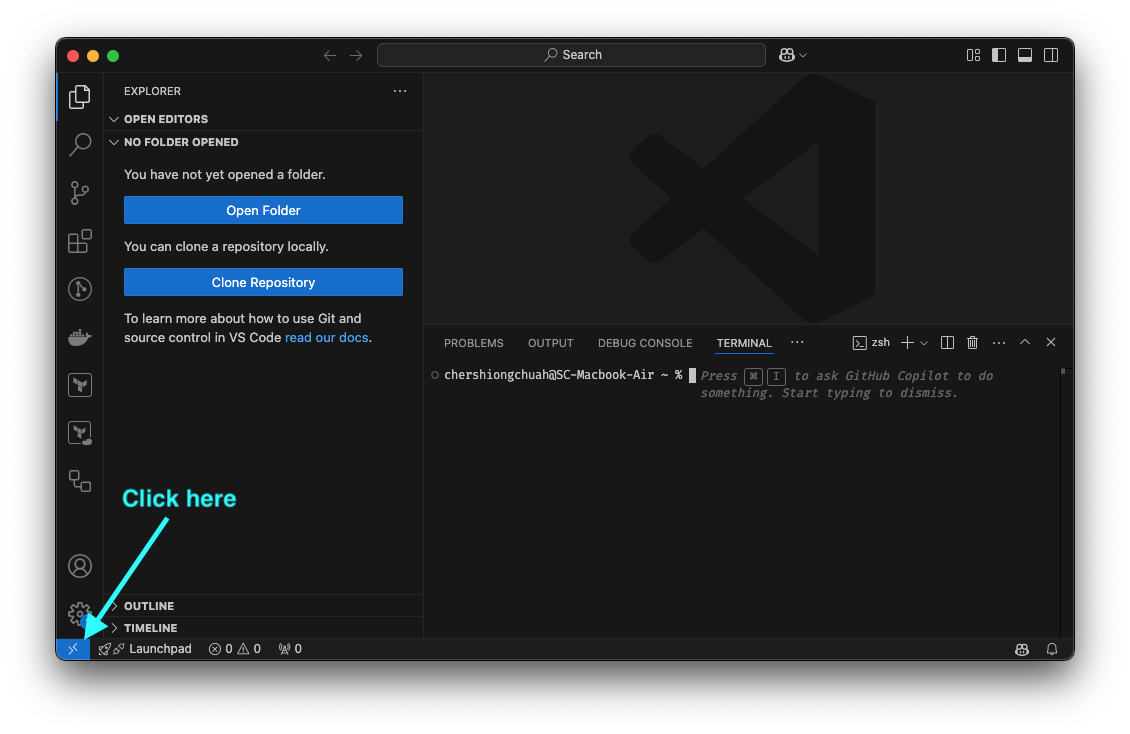Open the Git Graph timeline icon in activity bar
Image resolution: width=1130 pixels, height=734 pixels.
tap(80, 289)
